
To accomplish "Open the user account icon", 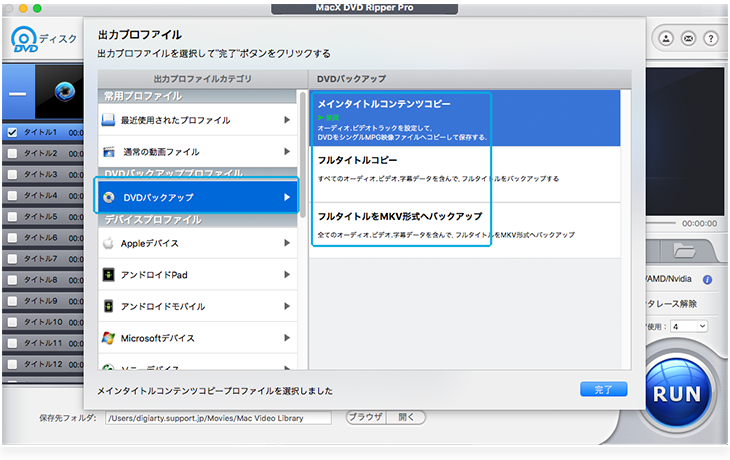I will 667,38.
